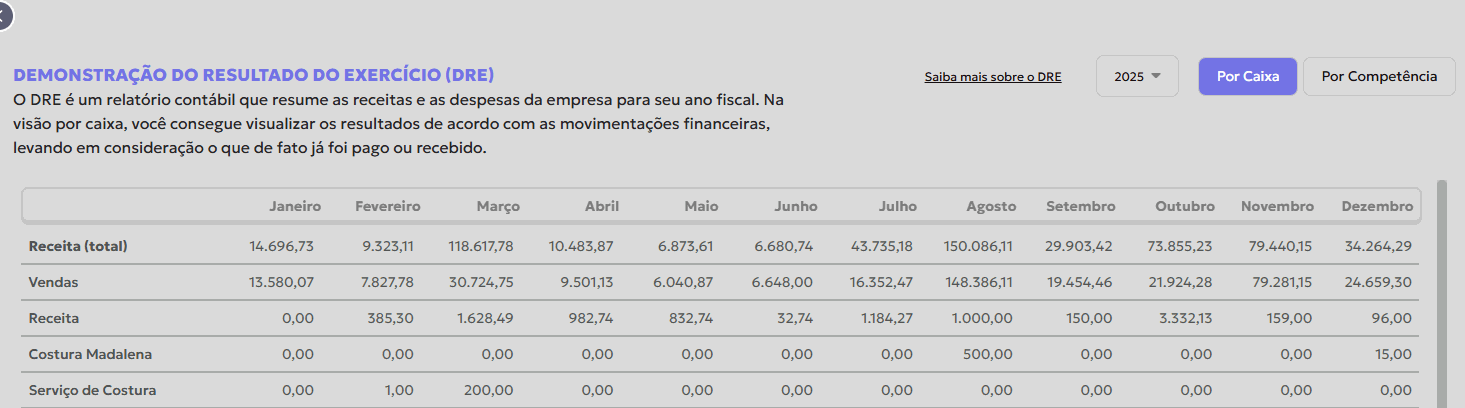Switch to the Por Caixa view
1465x408 pixels.
(x=1247, y=76)
